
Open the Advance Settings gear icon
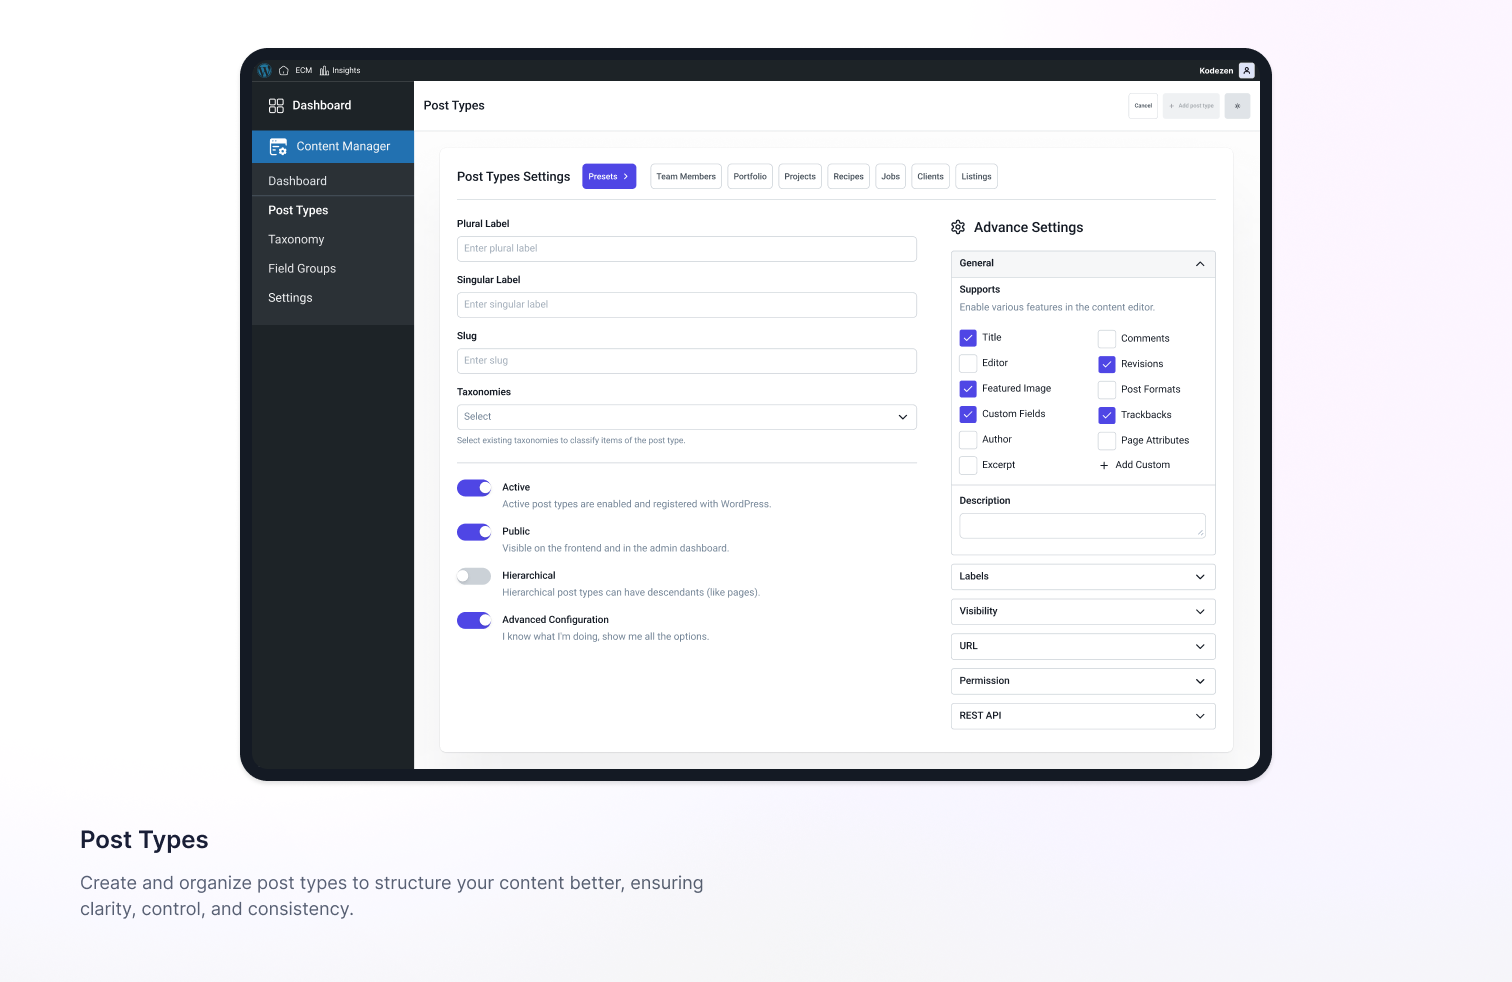(x=959, y=227)
